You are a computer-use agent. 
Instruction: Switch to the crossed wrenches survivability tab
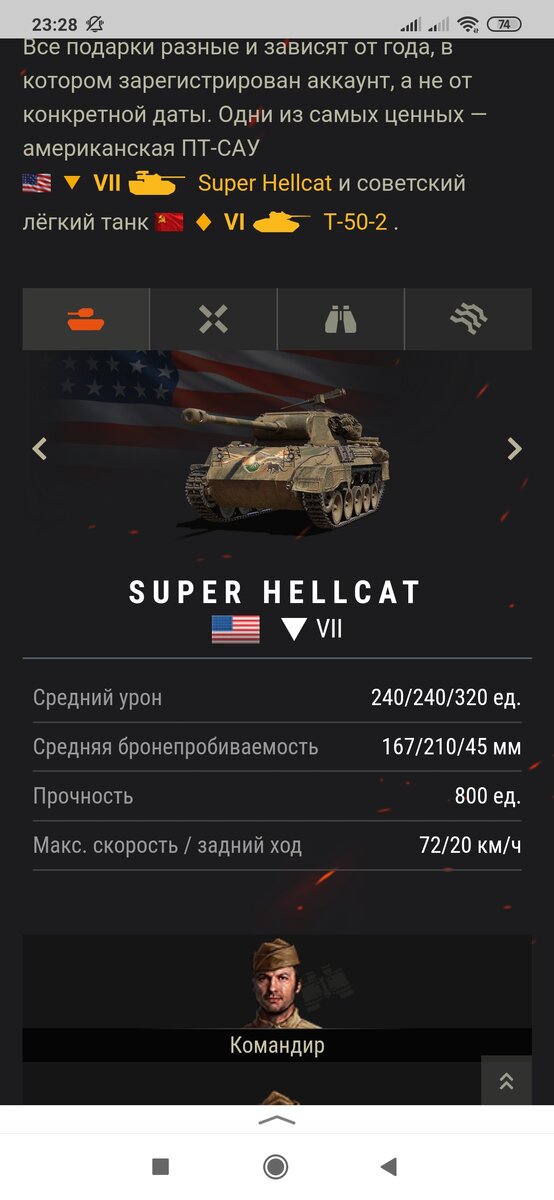point(213,319)
